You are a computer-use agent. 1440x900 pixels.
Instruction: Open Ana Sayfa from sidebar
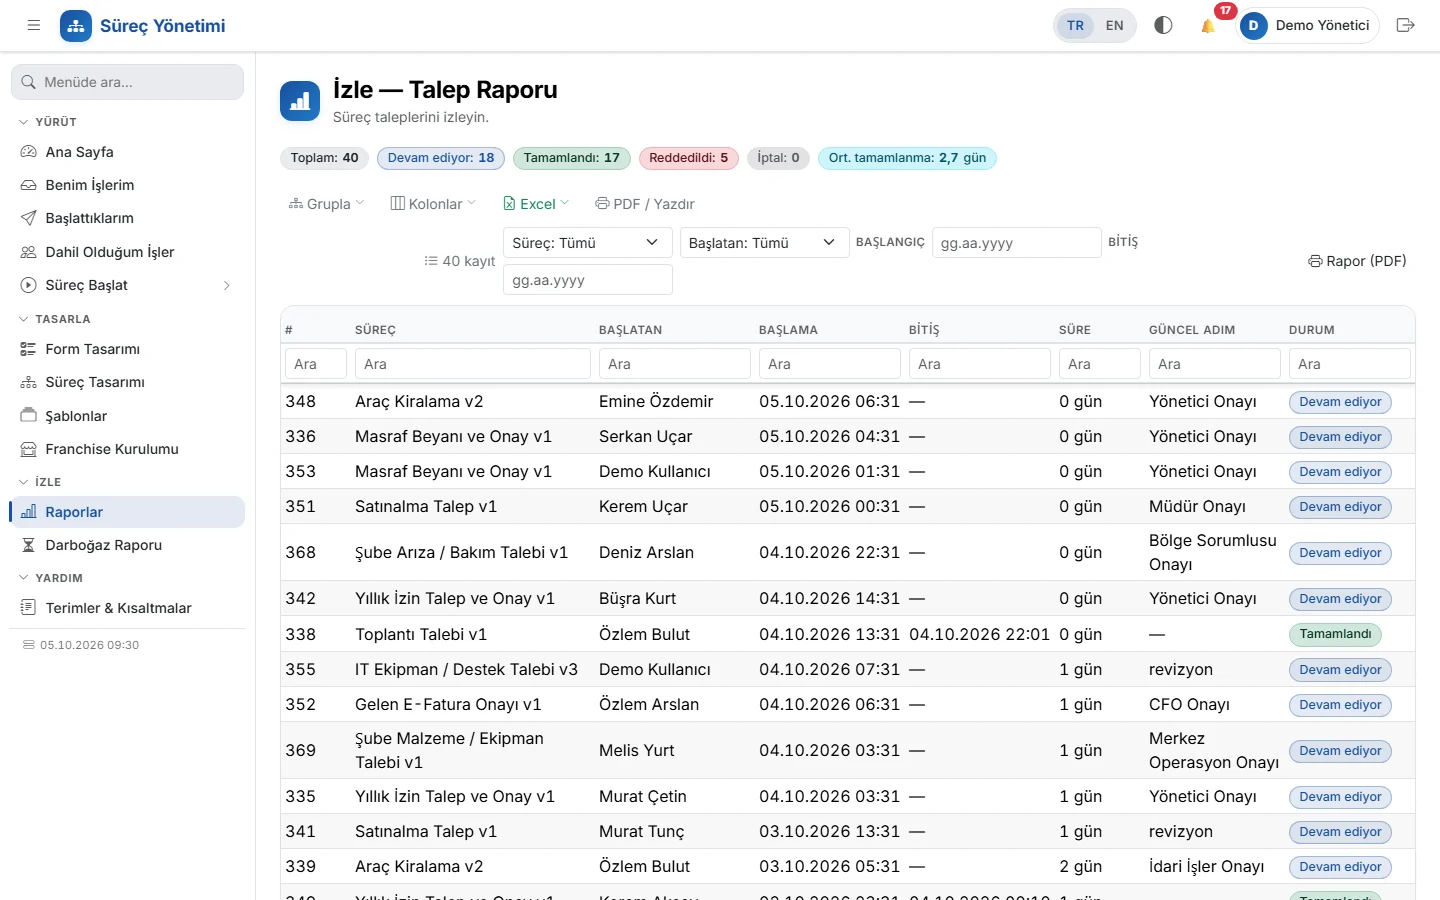(x=127, y=152)
